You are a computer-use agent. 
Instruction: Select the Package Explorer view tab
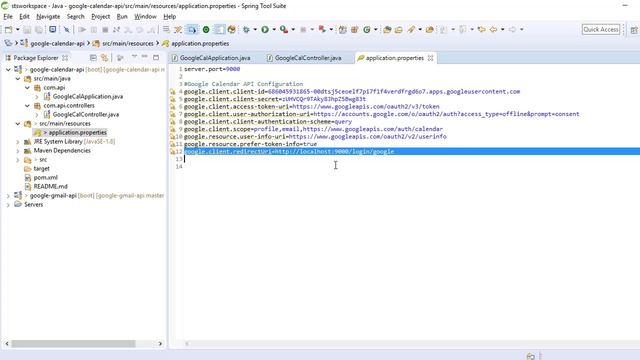pyautogui.click(x=36, y=58)
